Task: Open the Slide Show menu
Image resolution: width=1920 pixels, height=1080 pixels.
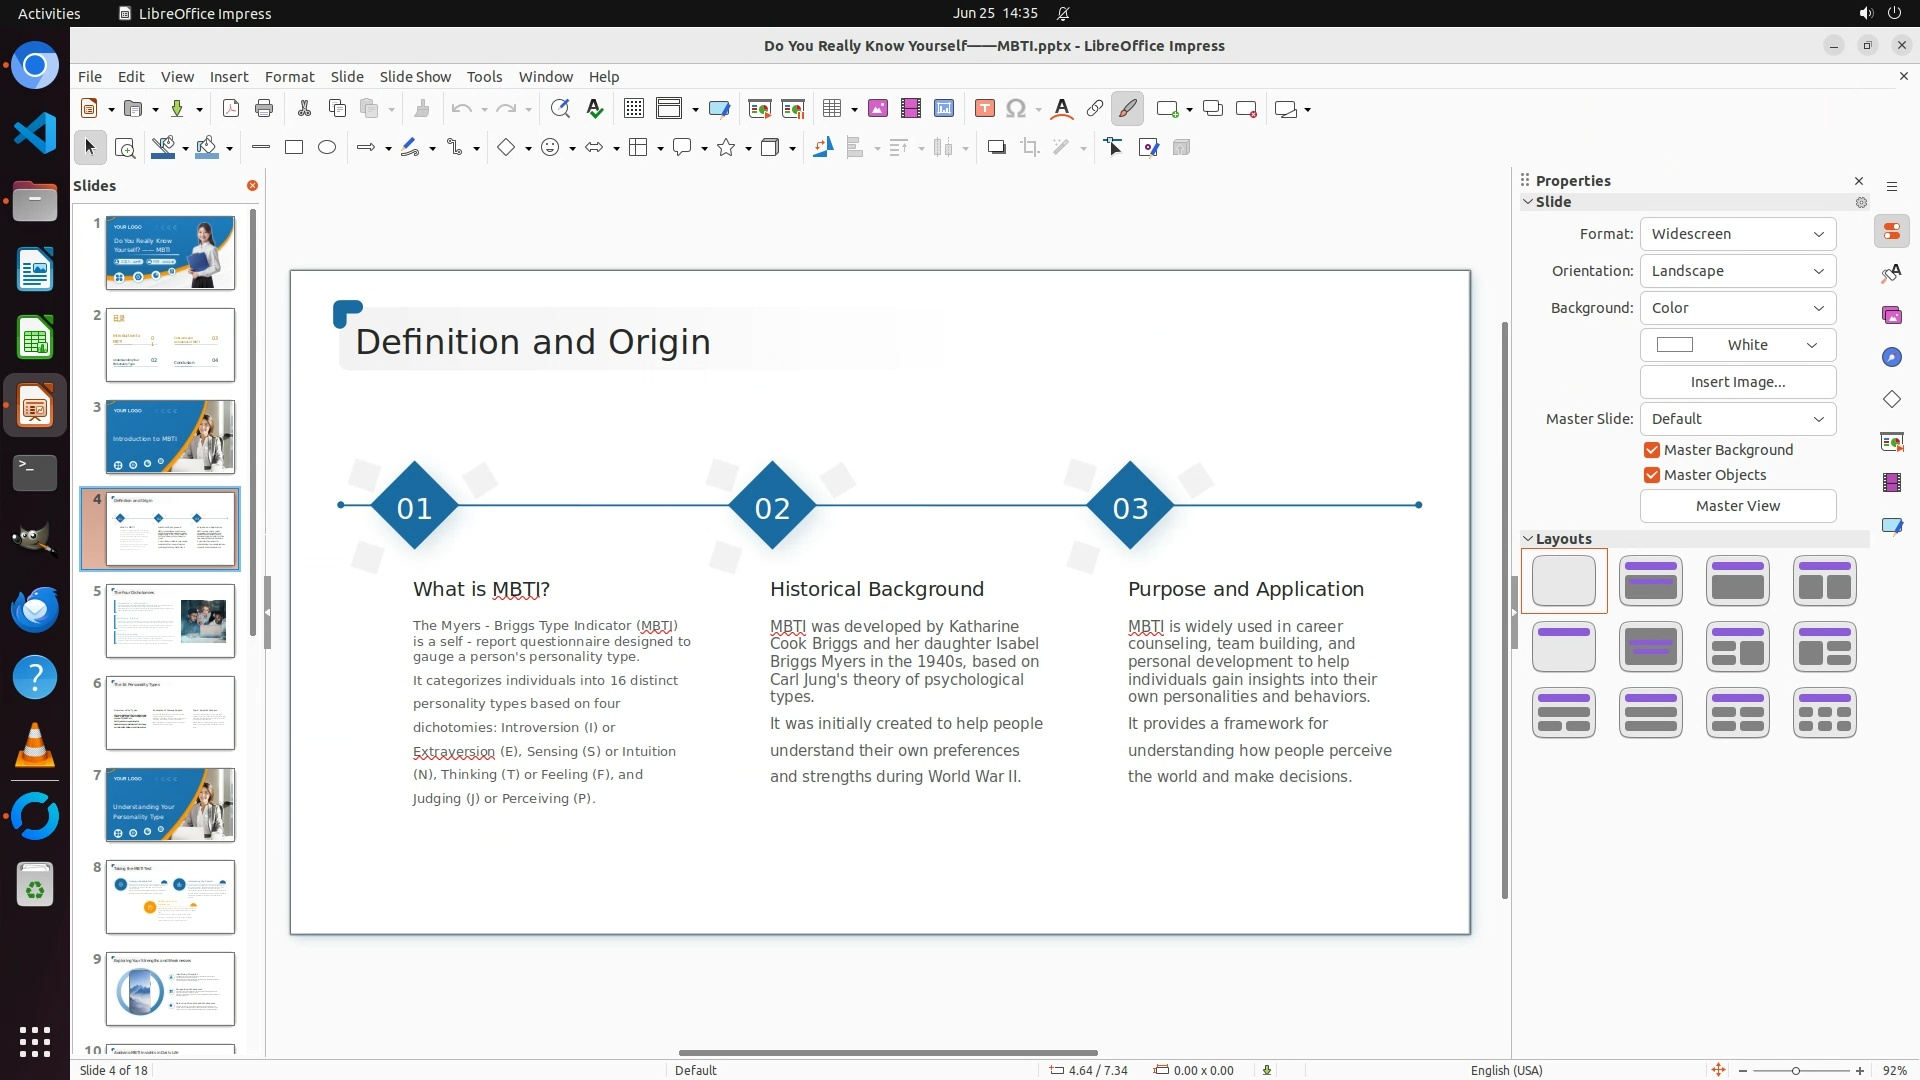Action: (x=414, y=76)
